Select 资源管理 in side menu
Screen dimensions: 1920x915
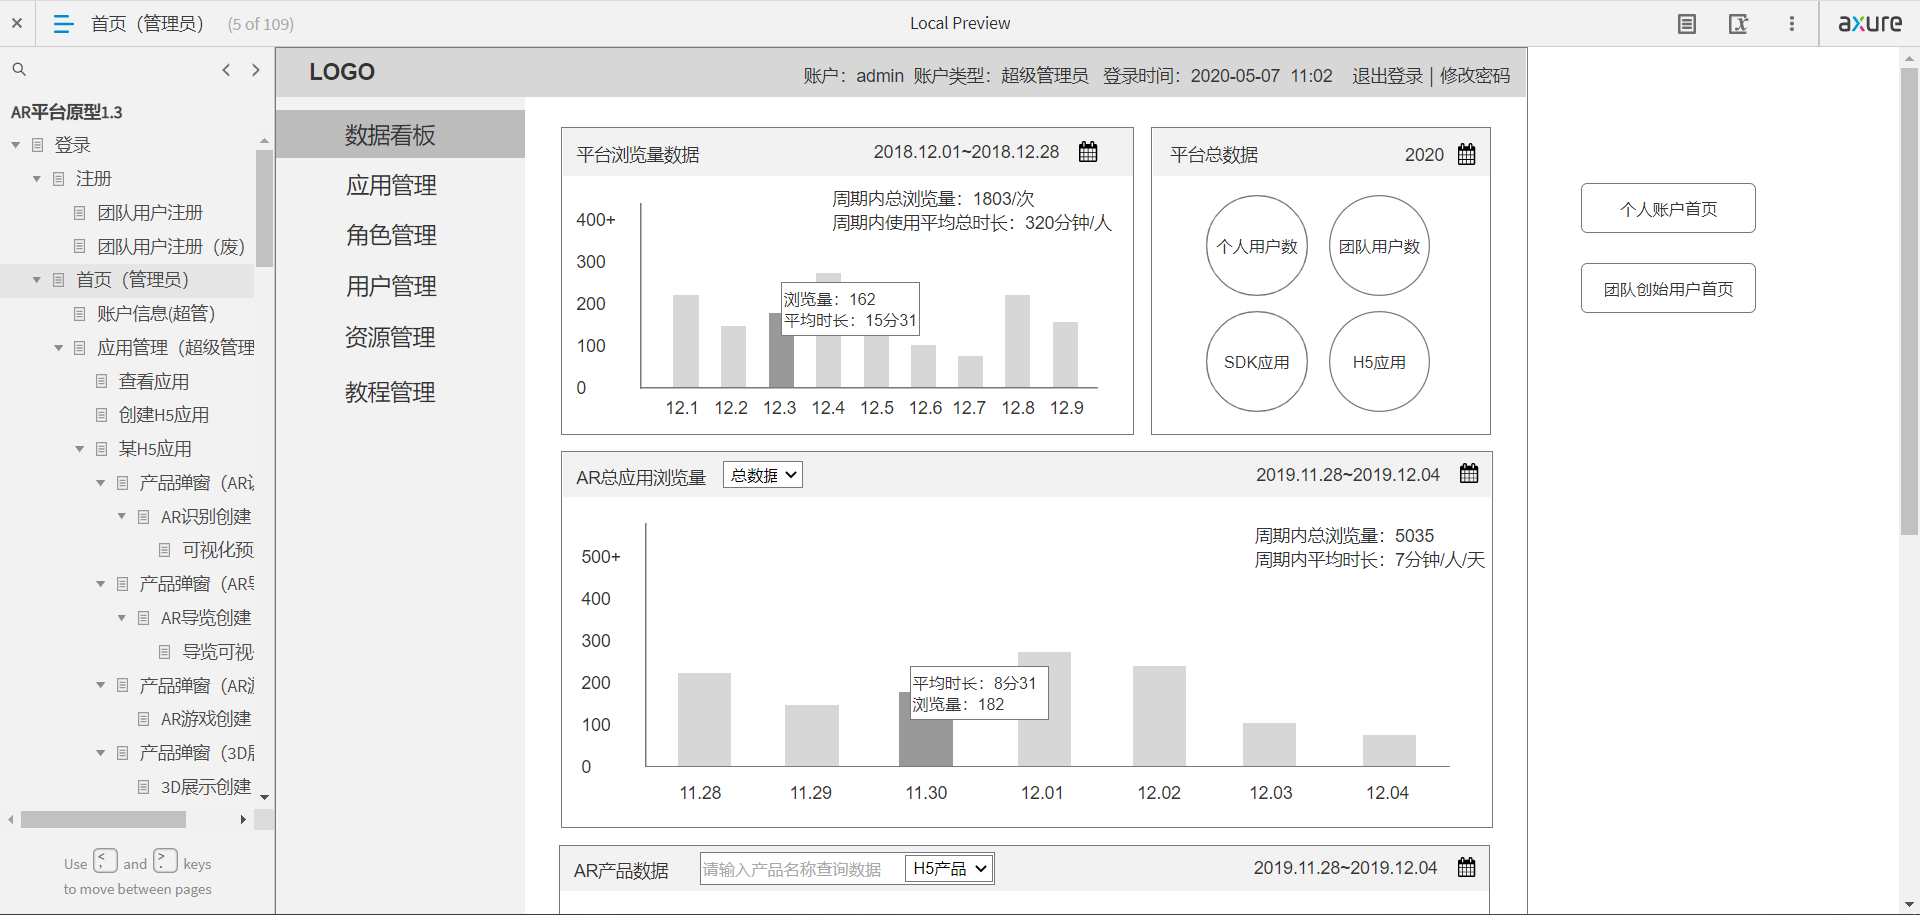click(390, 337)
